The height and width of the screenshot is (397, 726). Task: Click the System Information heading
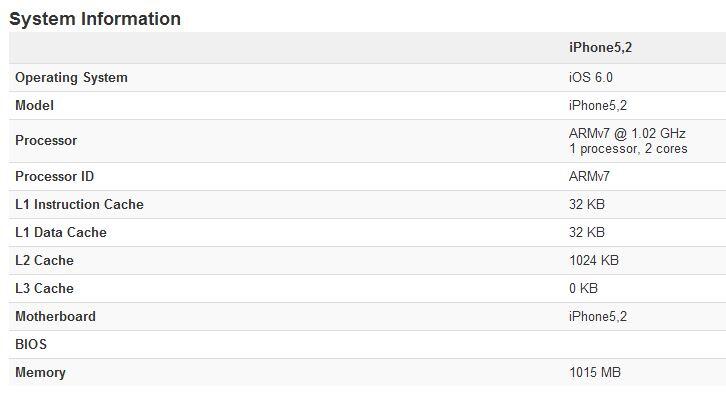point(95,19)
